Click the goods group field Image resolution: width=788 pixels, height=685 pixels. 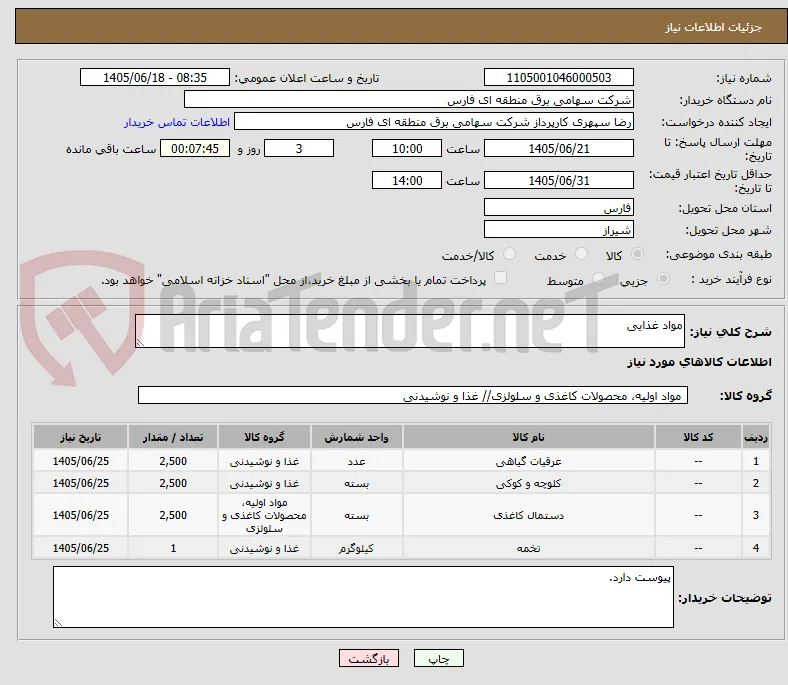tap(413, 396)
